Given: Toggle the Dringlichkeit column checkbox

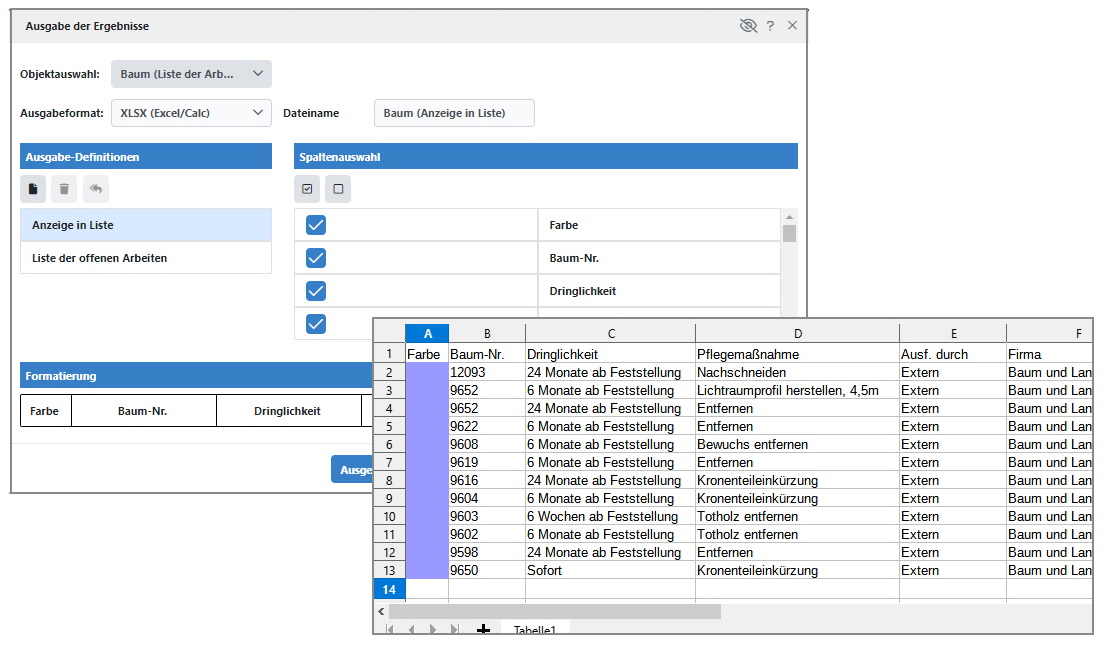Looking at the screenshot, I should [x=316, y=291].
